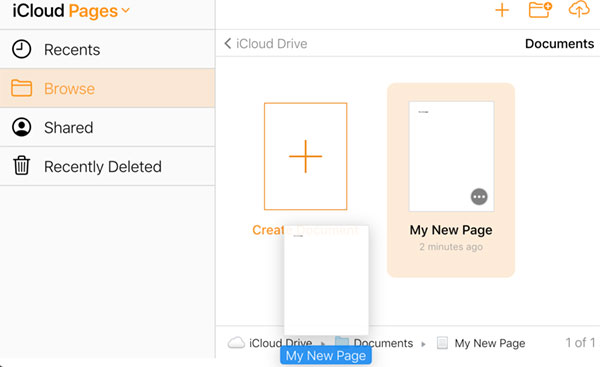Click the trash icon next to Recently Deleted
This screenshot has width=600, height=367.
coord(21,166)
